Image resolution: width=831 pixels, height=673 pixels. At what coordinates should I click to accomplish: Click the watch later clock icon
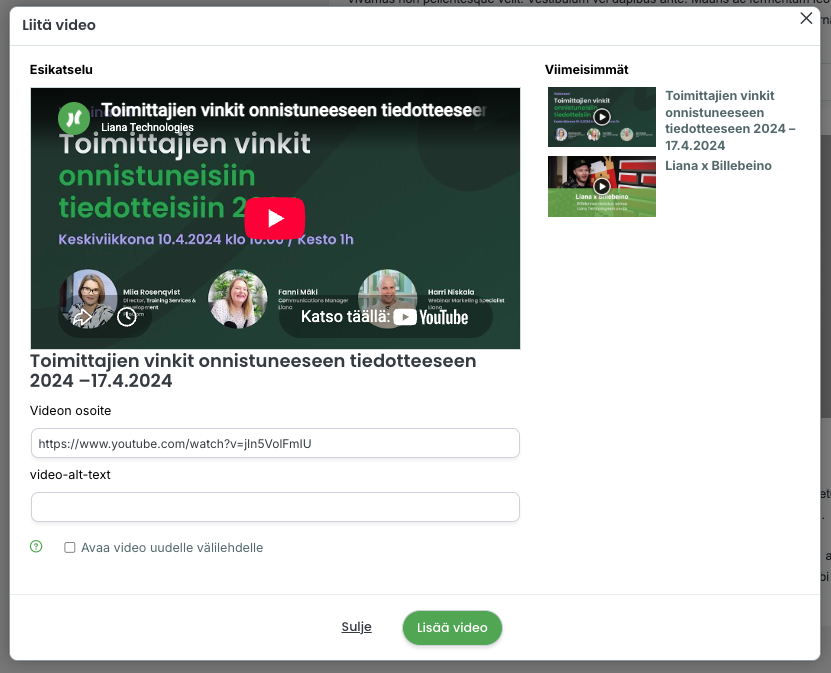pos(127,317)
